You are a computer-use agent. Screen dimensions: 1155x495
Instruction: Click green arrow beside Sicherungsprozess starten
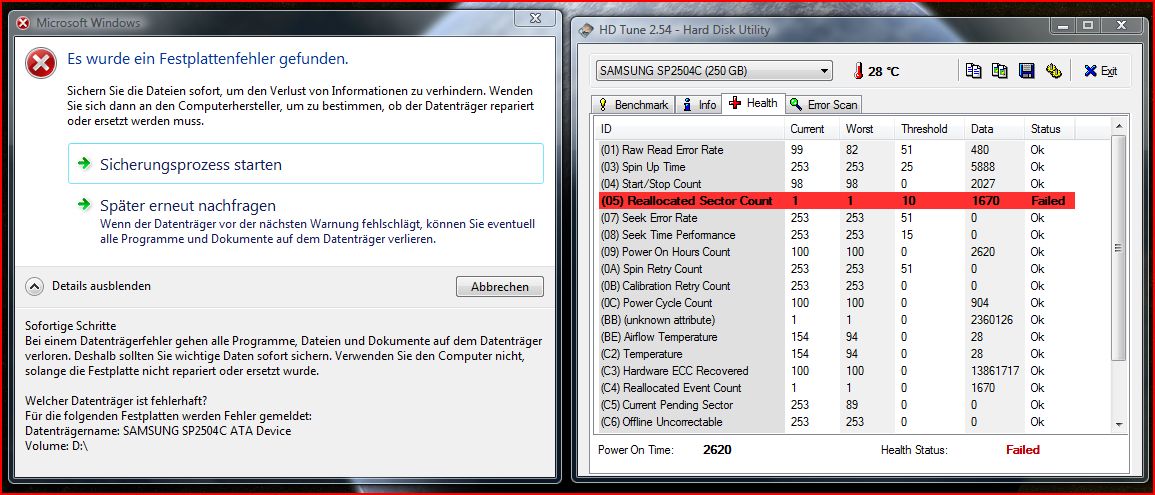(x=86, y=163)
